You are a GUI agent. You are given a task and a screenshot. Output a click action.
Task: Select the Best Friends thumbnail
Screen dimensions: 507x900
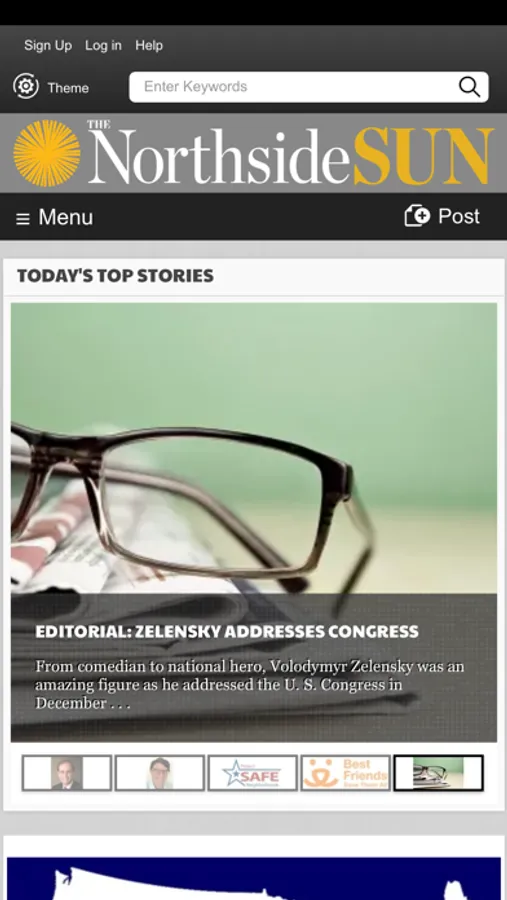click(x=346, y=773)
